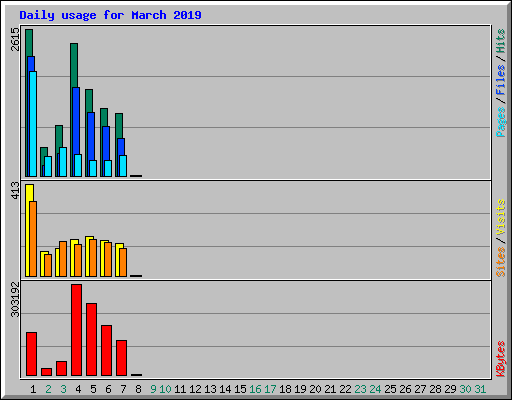
Task: Click day label 4 on the axis
Action: [78, 389]
